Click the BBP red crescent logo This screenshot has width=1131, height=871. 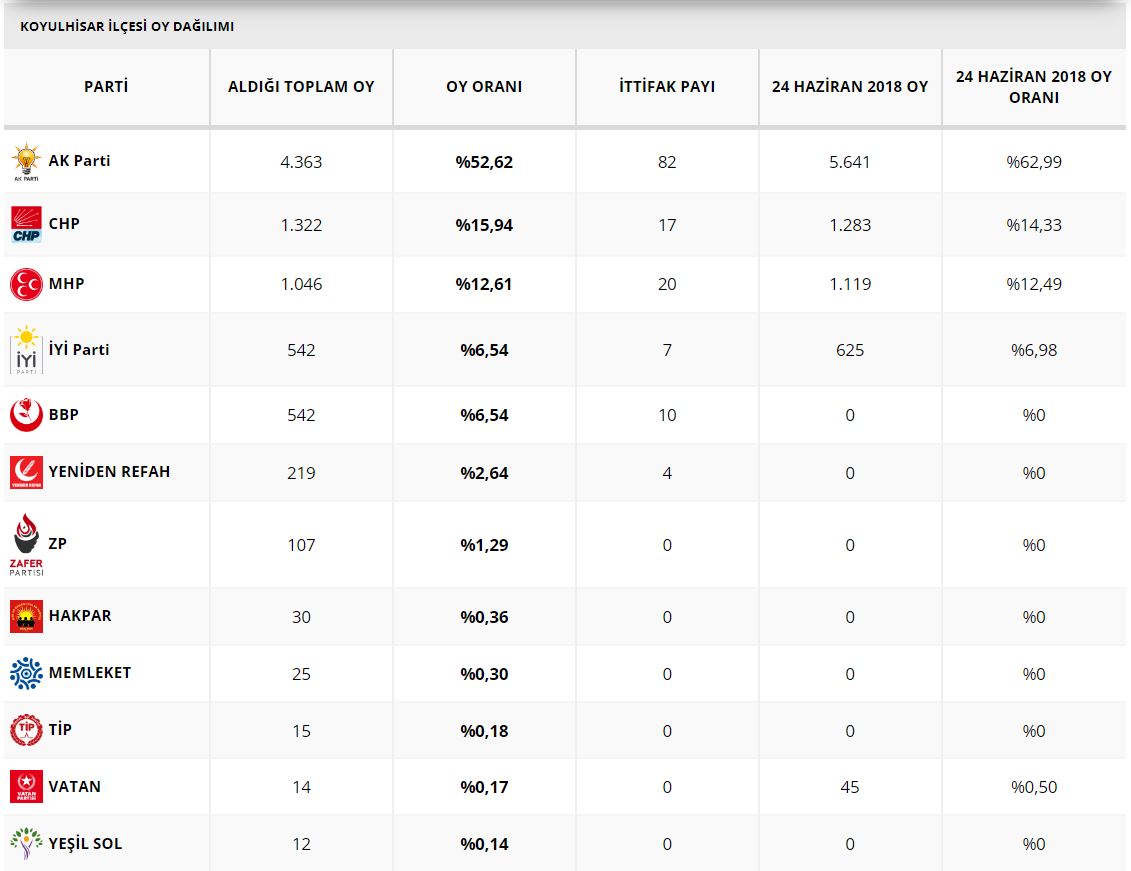pyautogui.click(x=26, y=415)
